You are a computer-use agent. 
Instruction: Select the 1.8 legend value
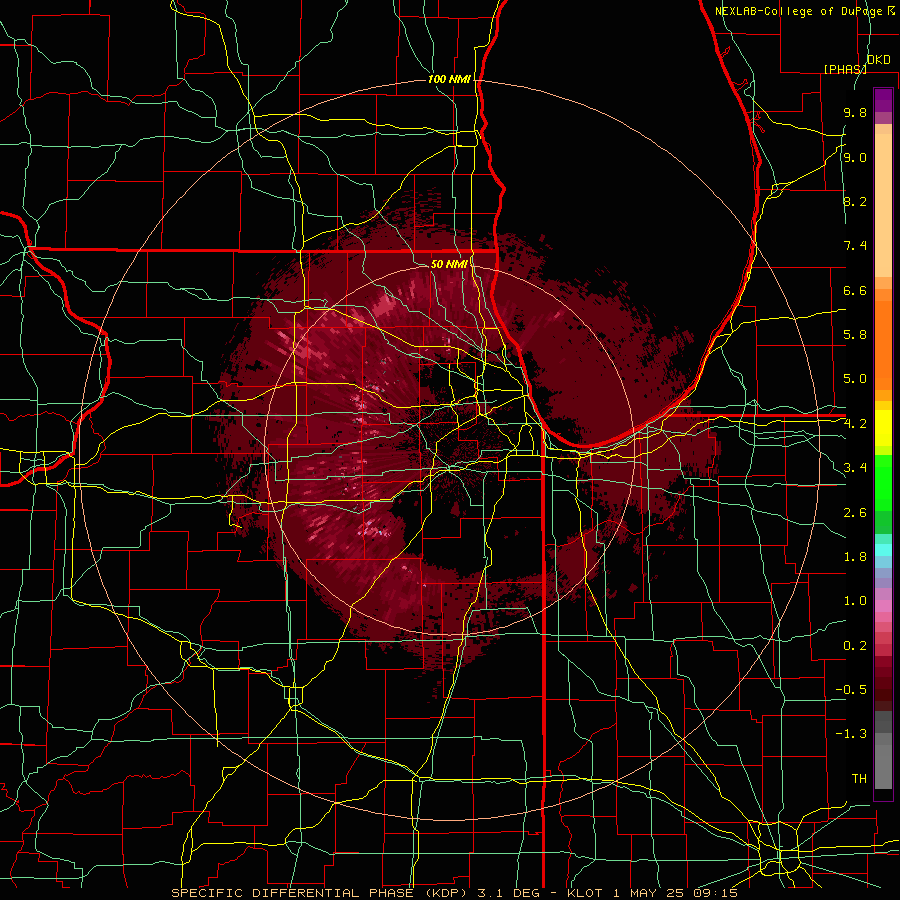(x=855, y=557)
